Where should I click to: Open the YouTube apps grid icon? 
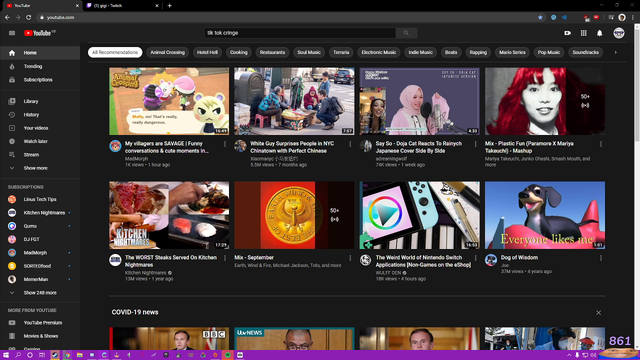[584, 33]
